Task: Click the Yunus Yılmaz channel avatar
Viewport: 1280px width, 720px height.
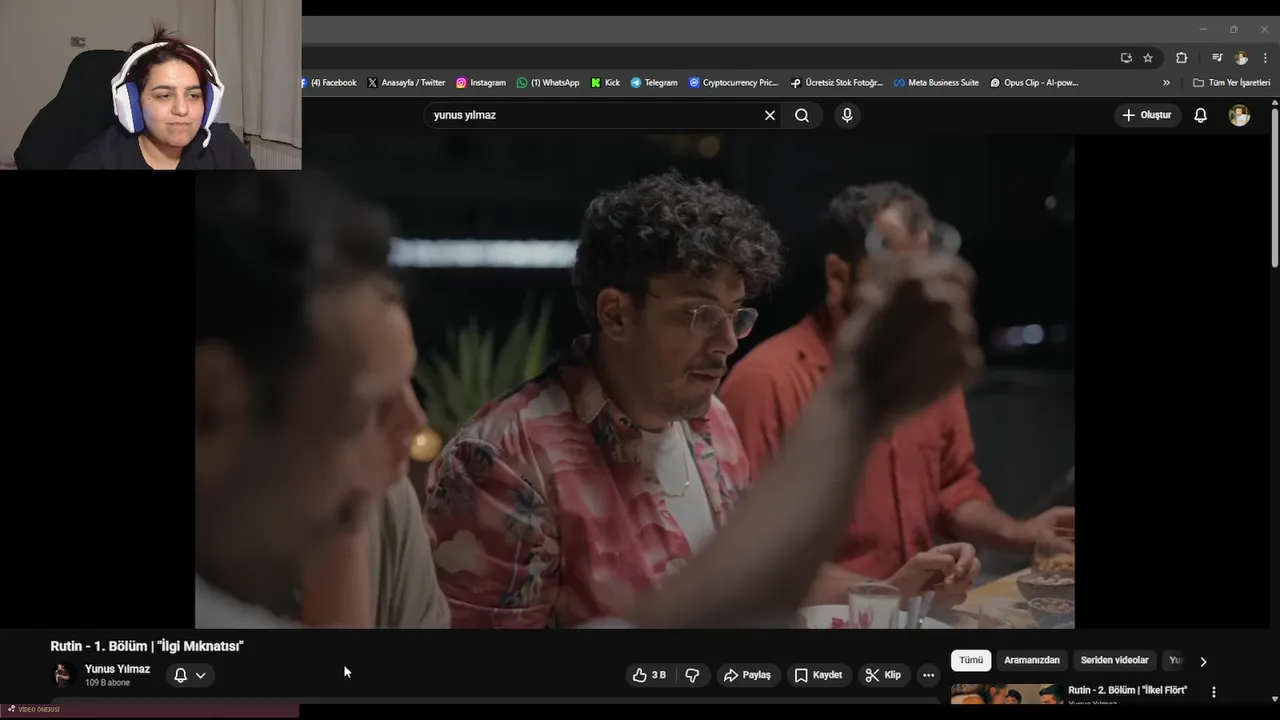Action: (x=63, y=675)
